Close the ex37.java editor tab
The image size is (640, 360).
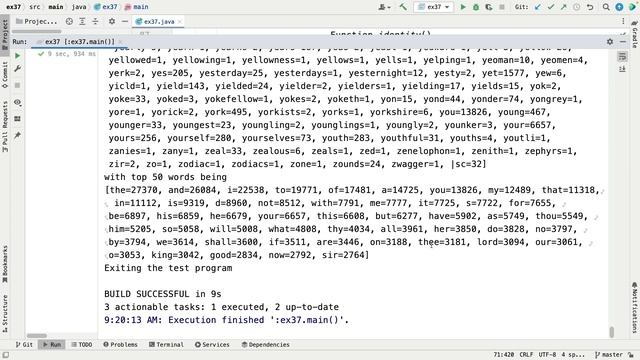(180, 22)
